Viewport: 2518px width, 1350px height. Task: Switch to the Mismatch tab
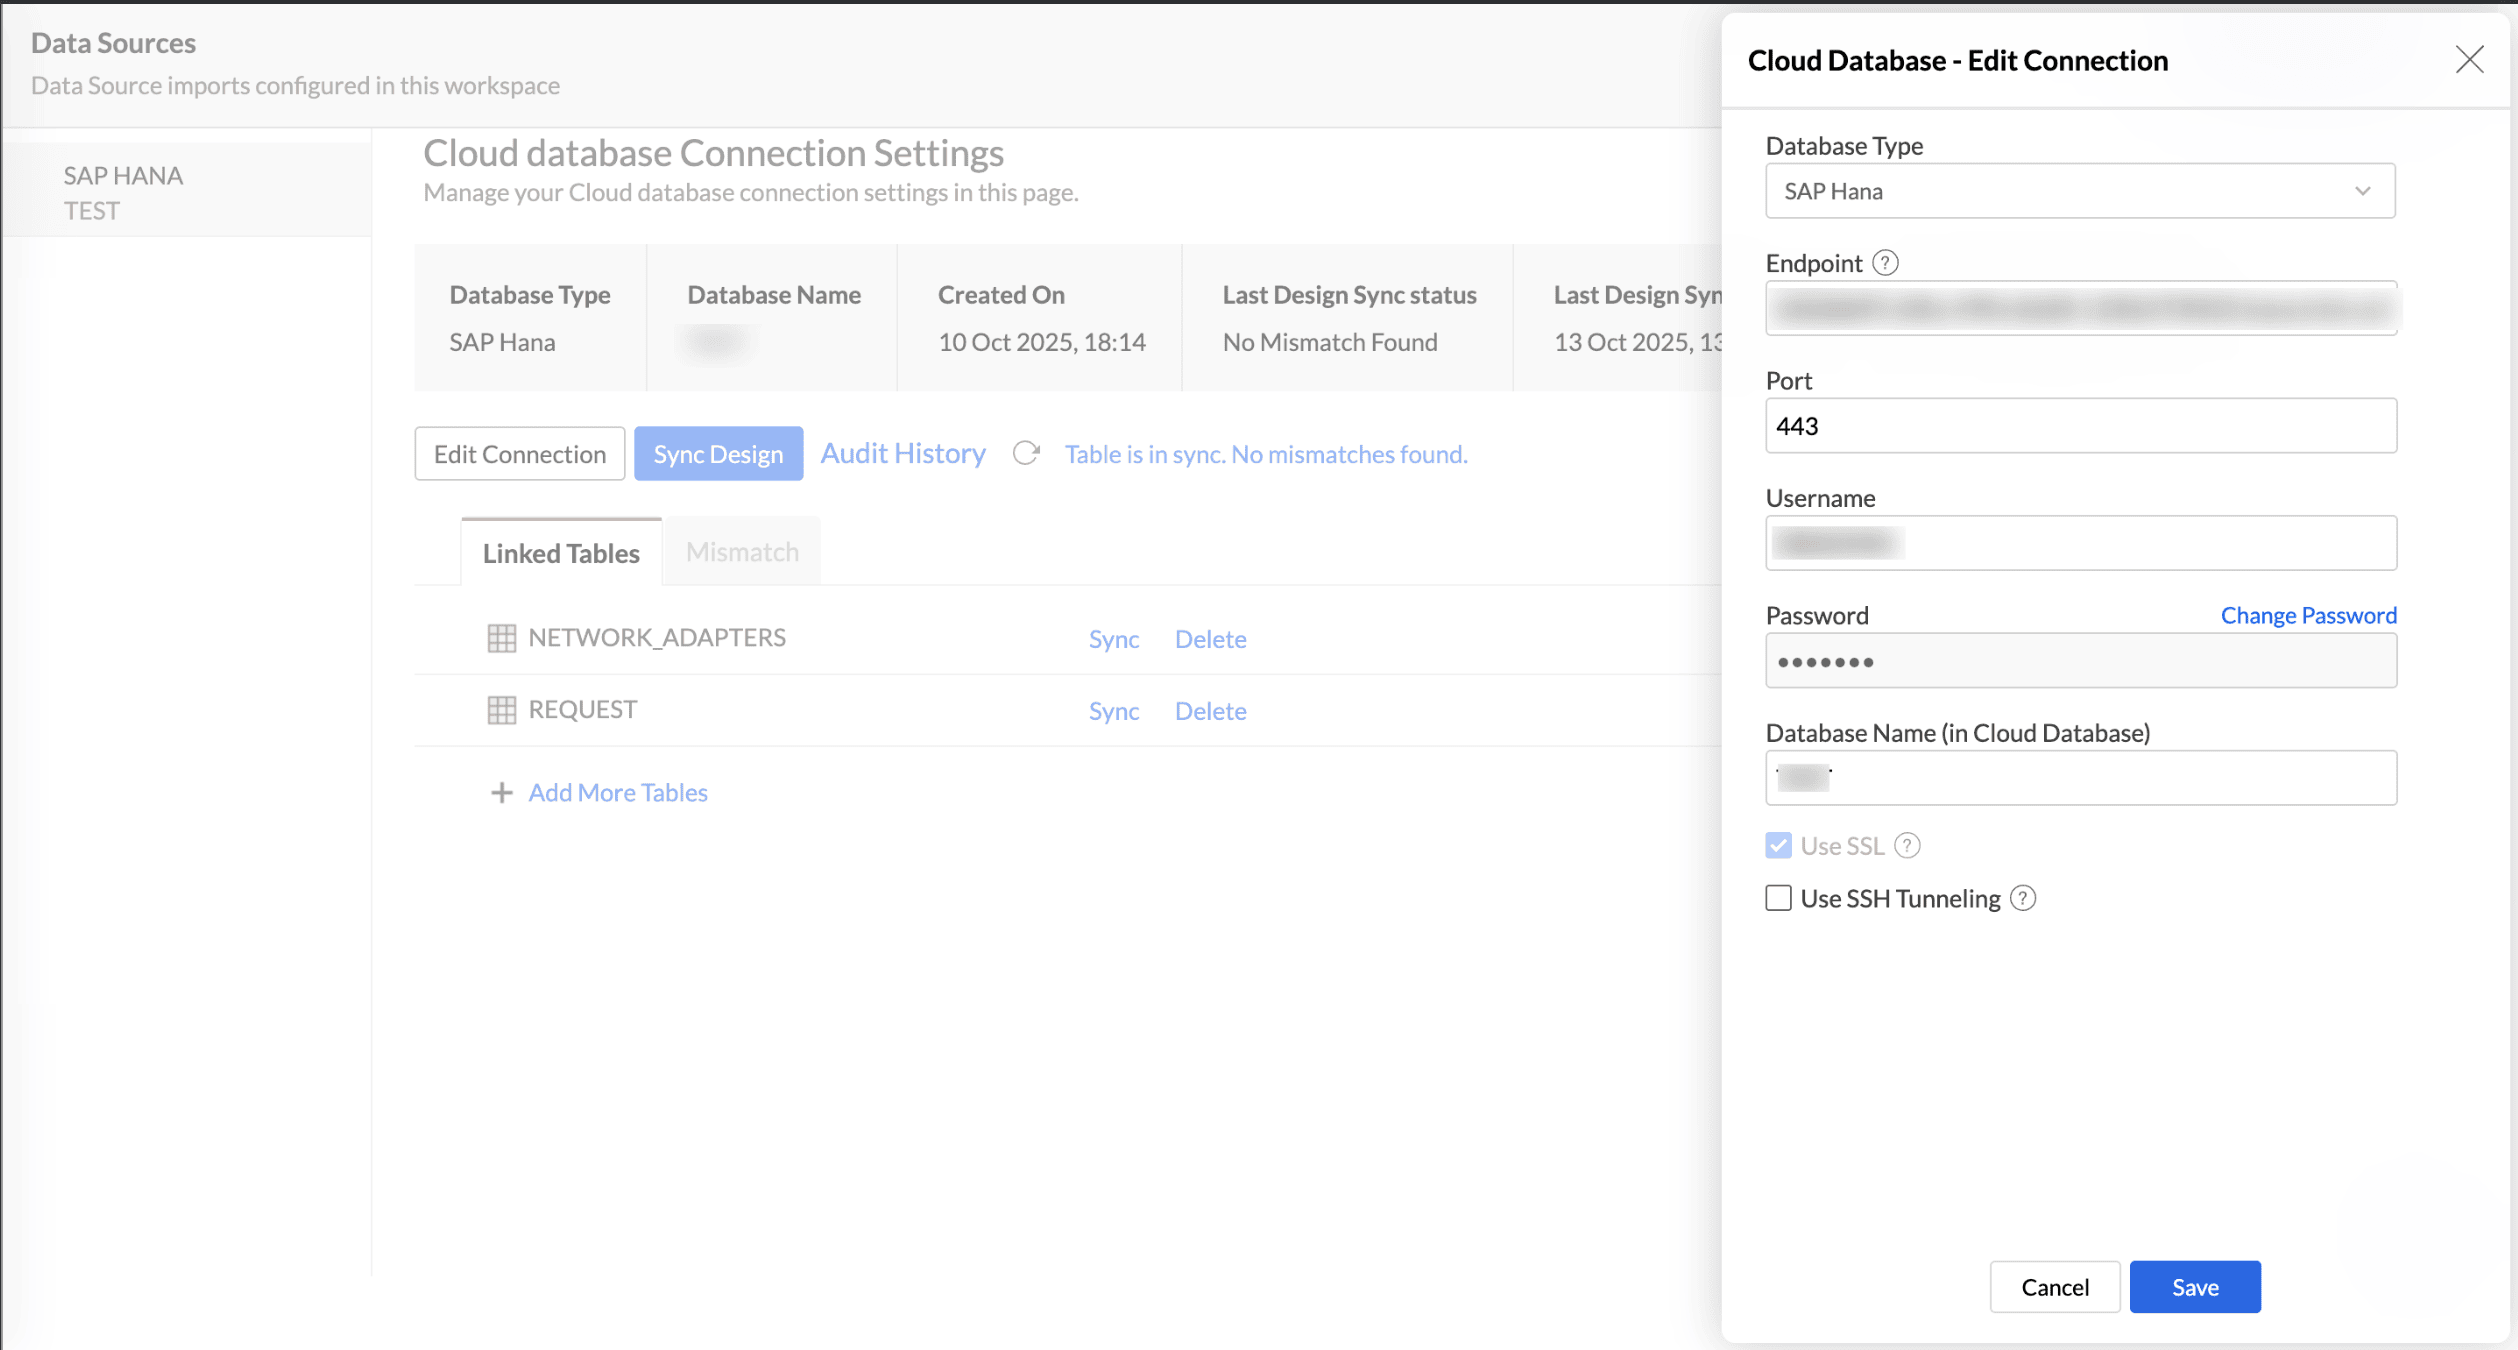tap(742, 552)
